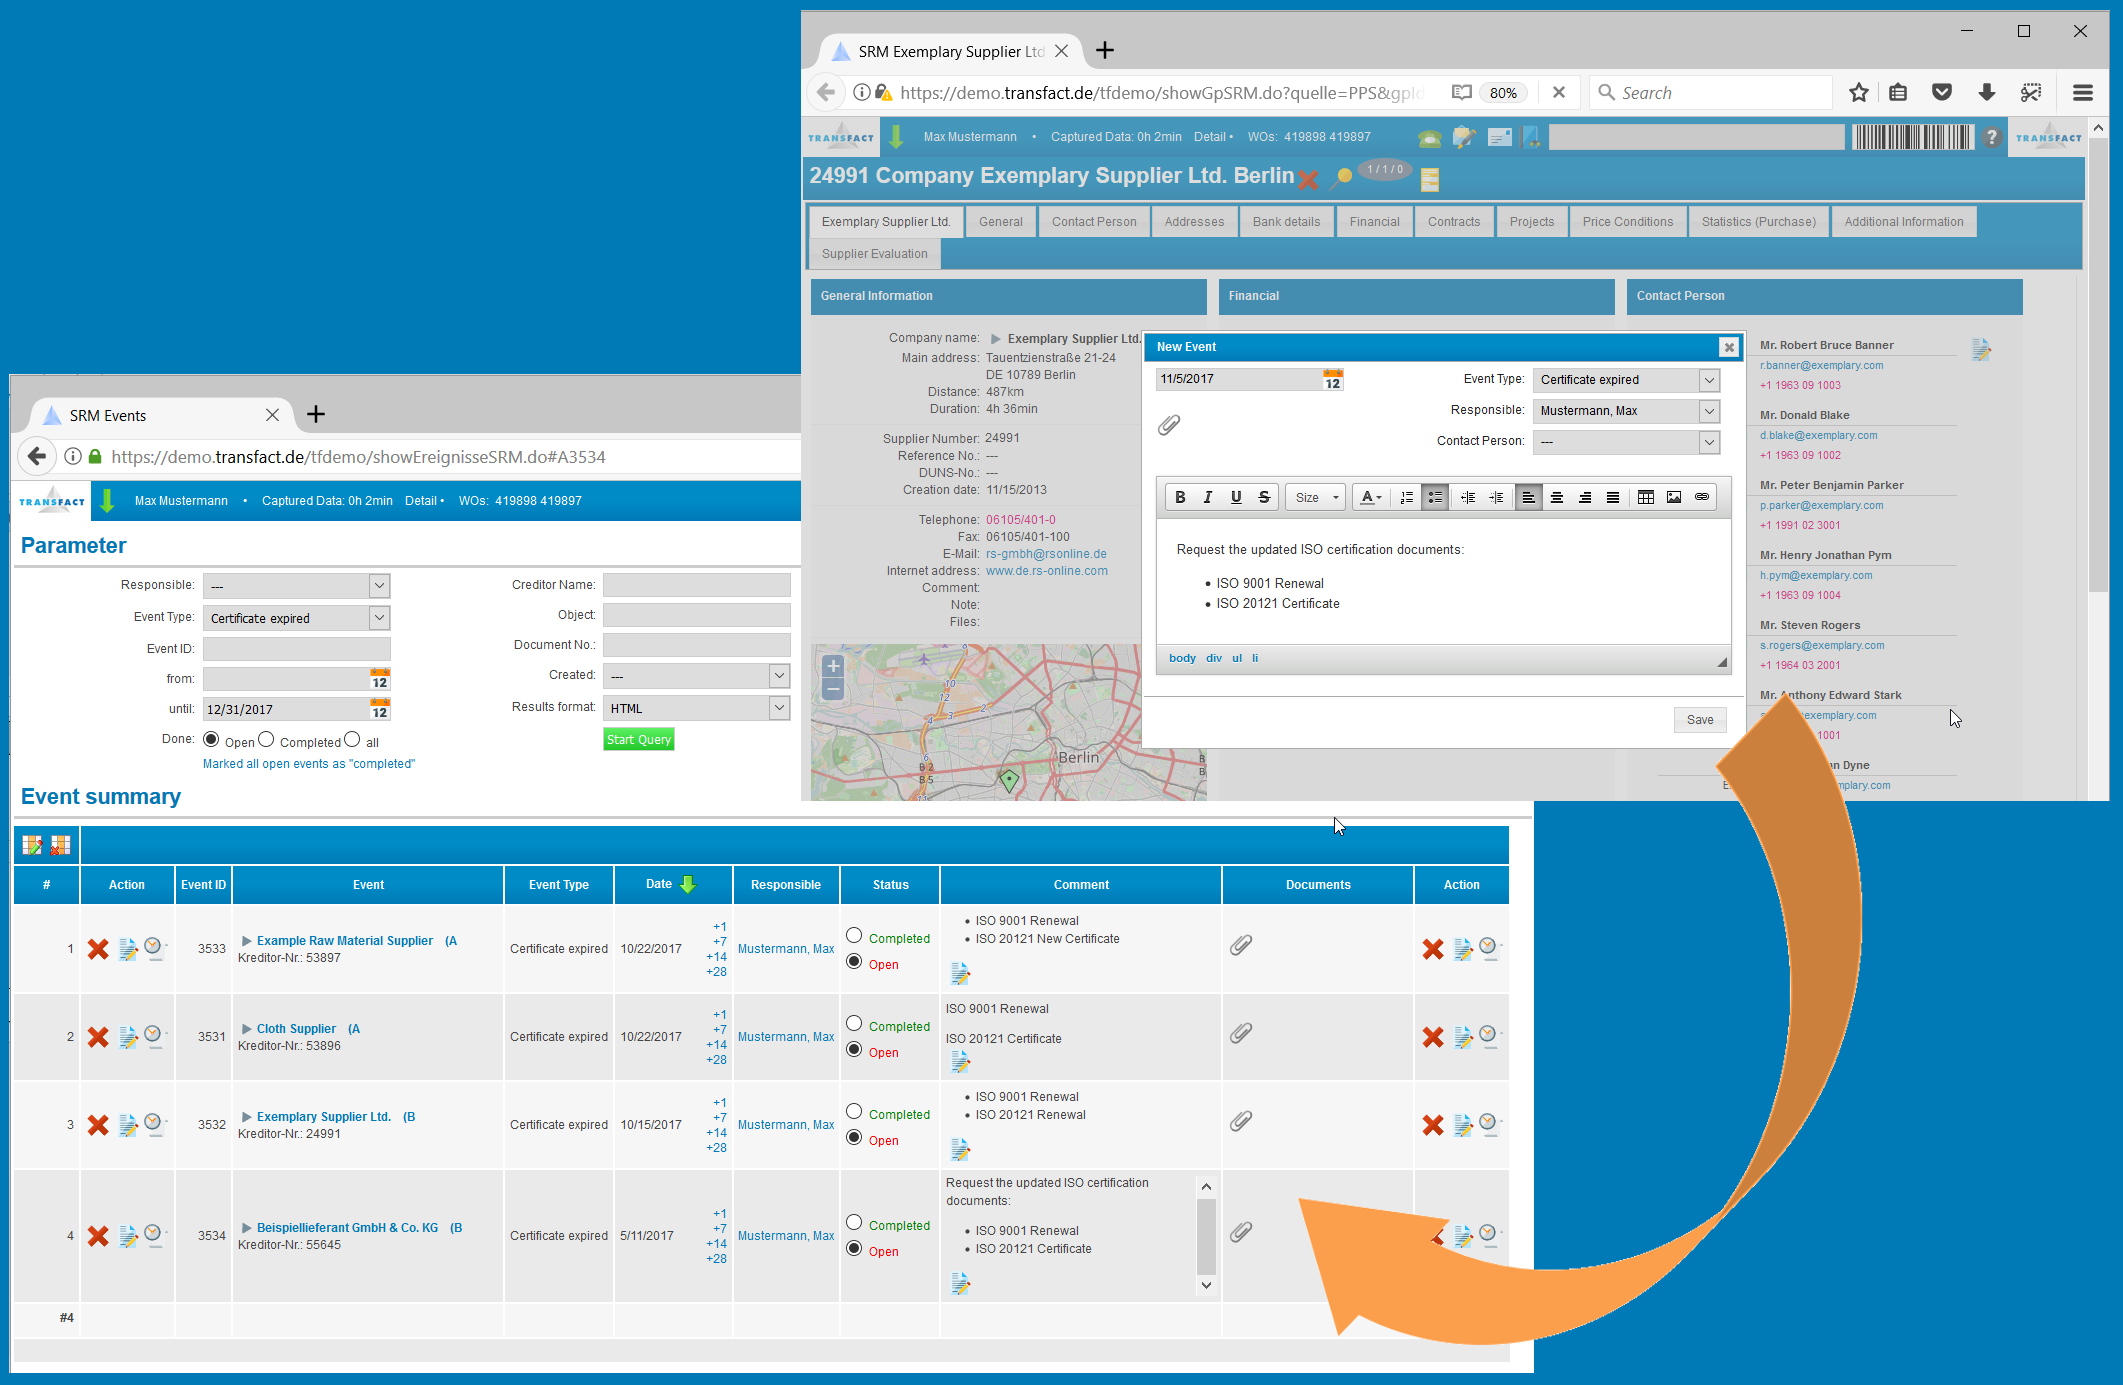Toggle bulleted list in the editor

pyautogui.click(x=1435, y=497)
